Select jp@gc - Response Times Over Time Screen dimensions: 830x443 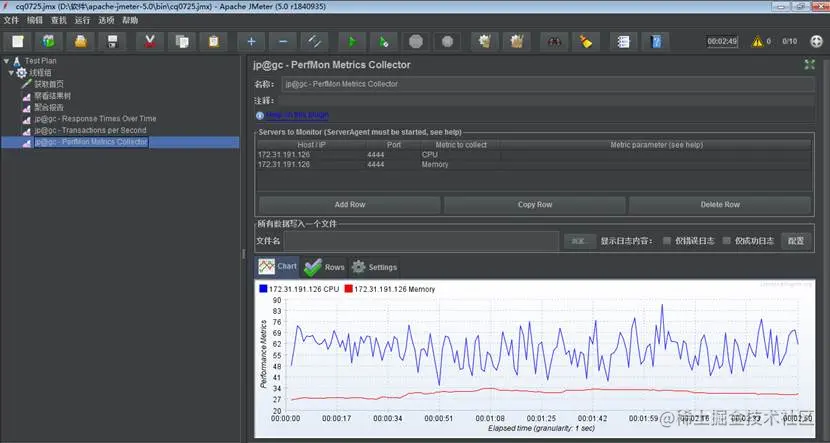point(95,119)
